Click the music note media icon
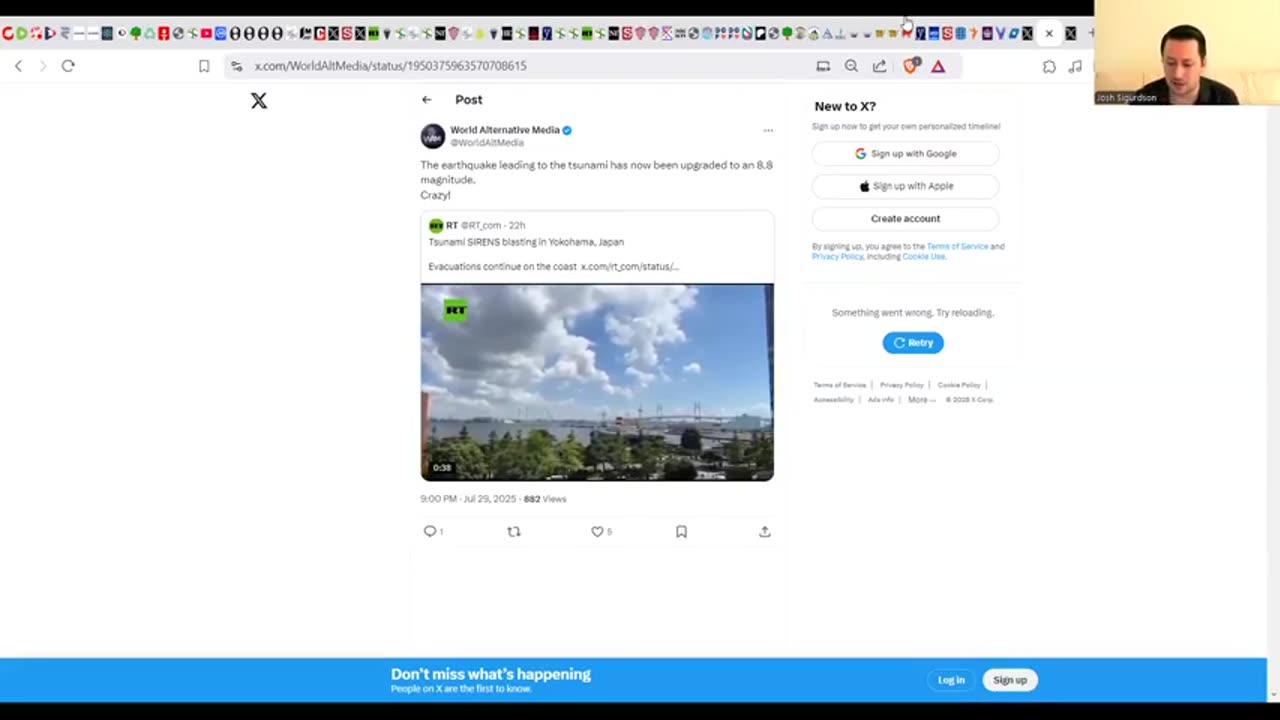Image resolution: width=1280 pixels, height=720 pixels. pyautogui.click(x=1075, y=66)
